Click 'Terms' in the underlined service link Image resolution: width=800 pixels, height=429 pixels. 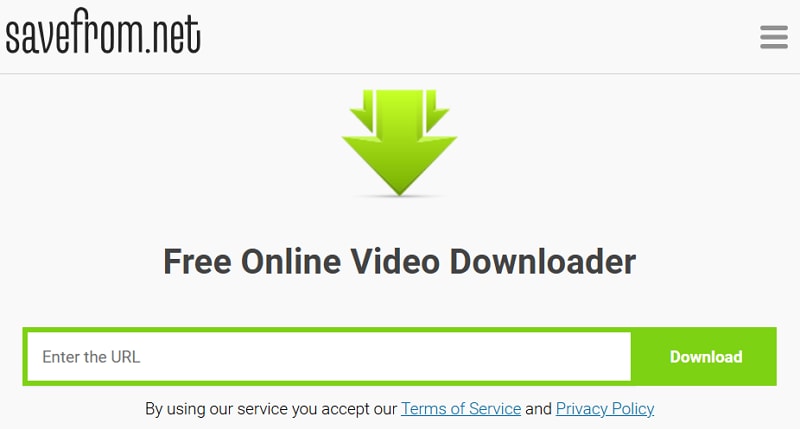click(x=423, y=409)
